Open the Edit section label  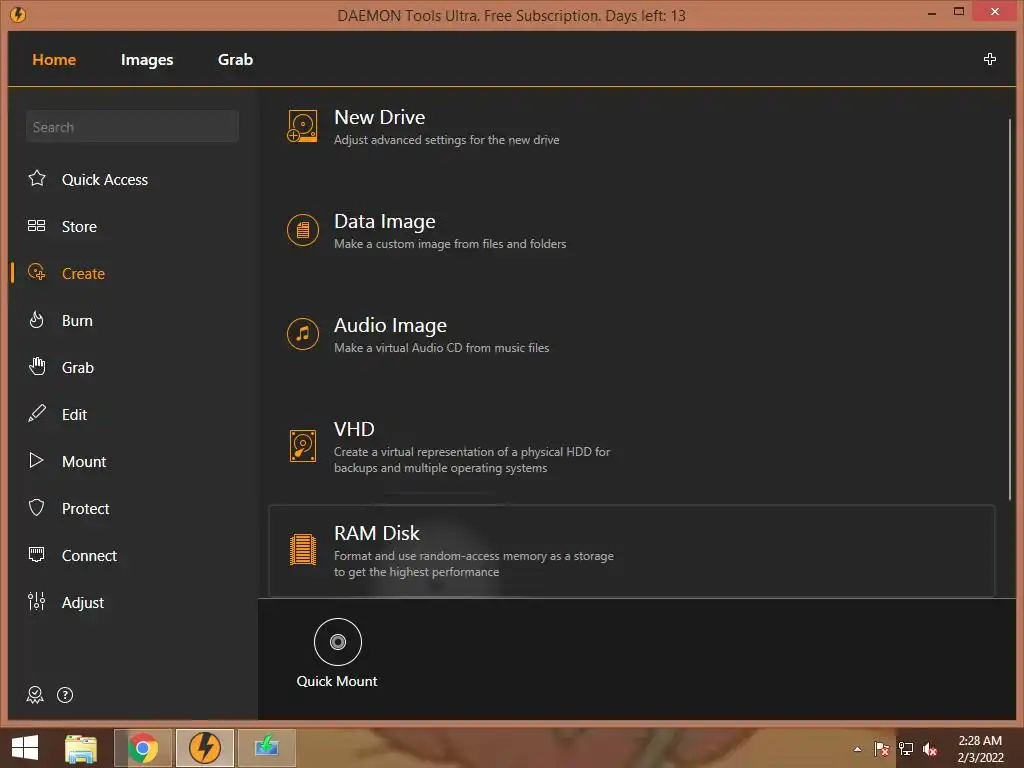[74, 415]
